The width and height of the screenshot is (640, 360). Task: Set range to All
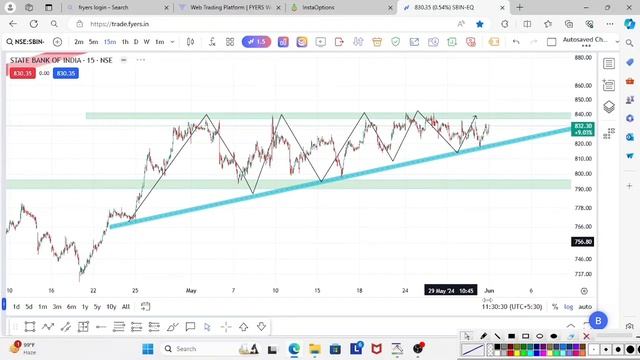tap(126, 307)
